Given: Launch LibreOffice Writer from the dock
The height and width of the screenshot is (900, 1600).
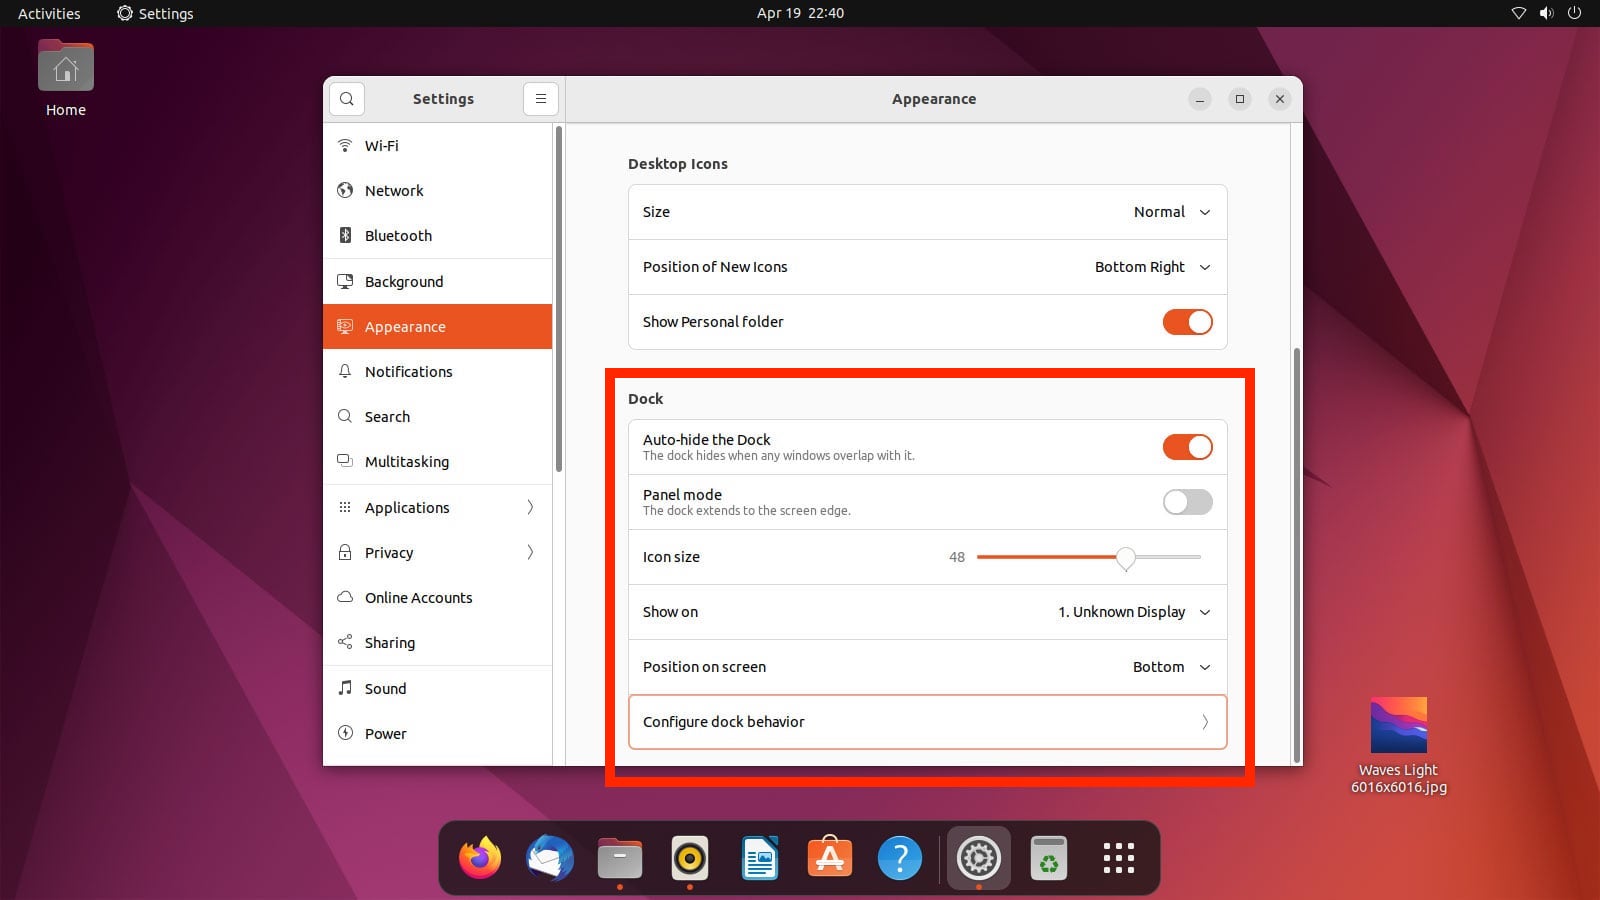Looking at the screenshot, I should click(x=759, y=857).
